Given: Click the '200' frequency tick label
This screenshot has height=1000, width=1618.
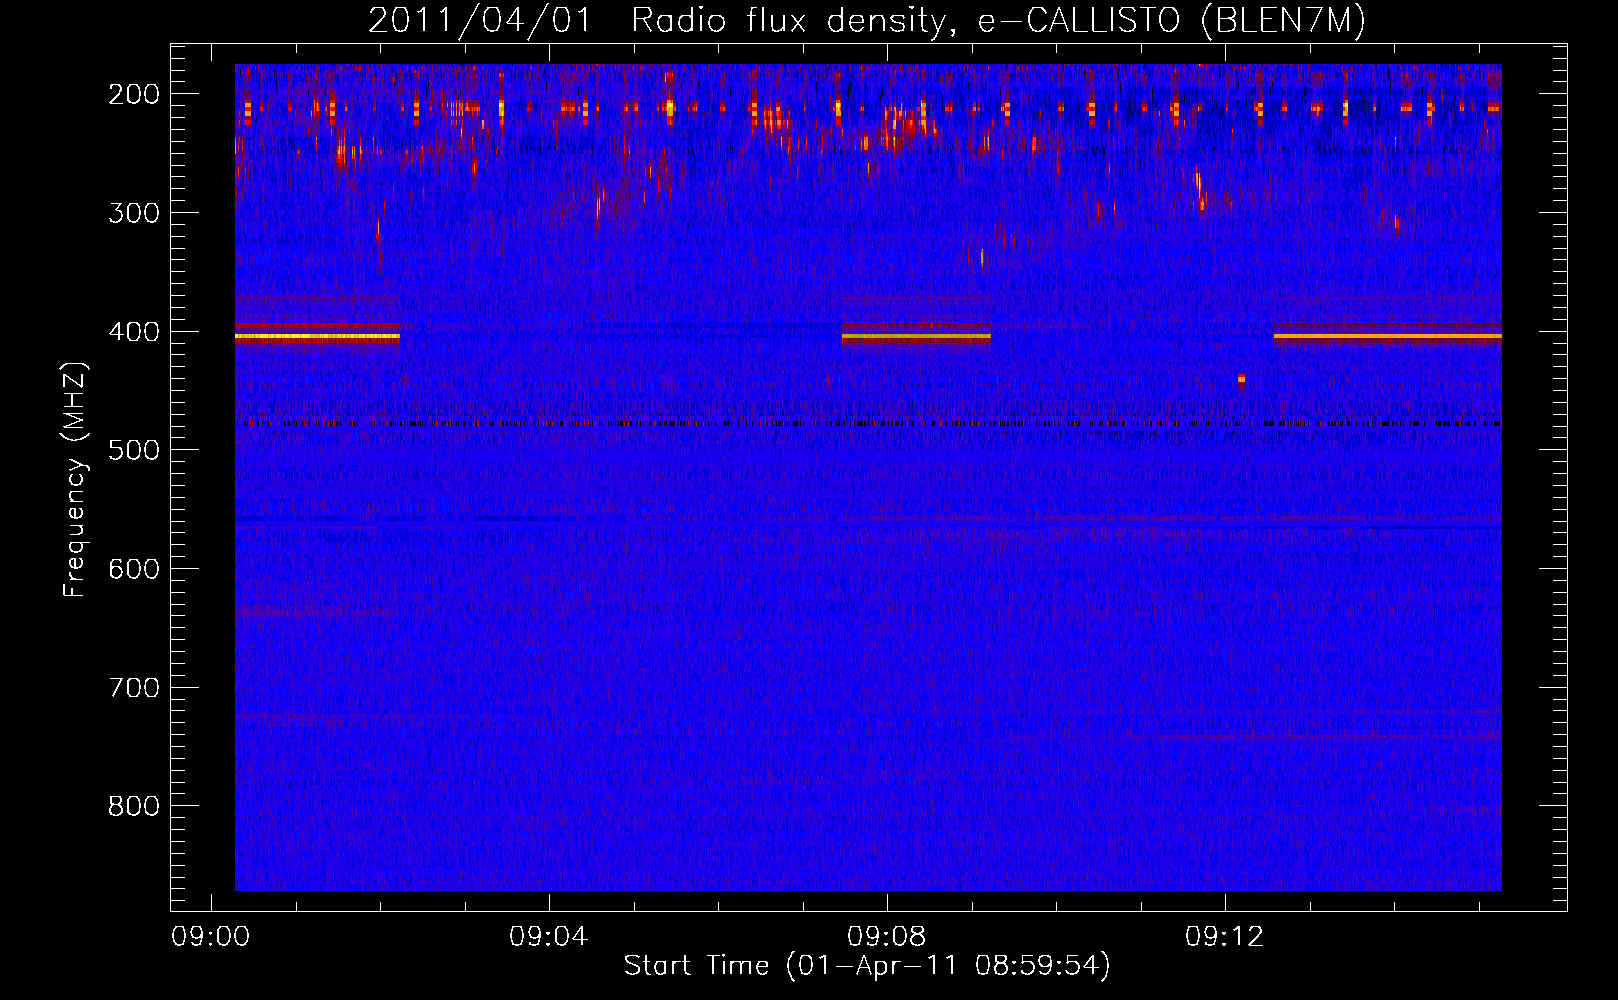Looking at the screenshot, I should click(134, 94).
